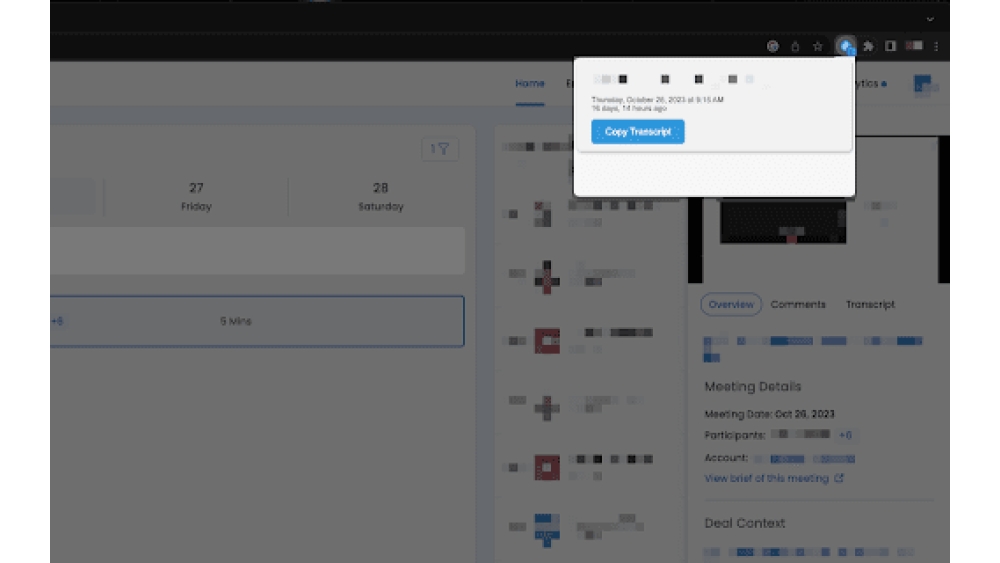
Task: Show the +6 additional participants
Action: (x=845, y=435)
